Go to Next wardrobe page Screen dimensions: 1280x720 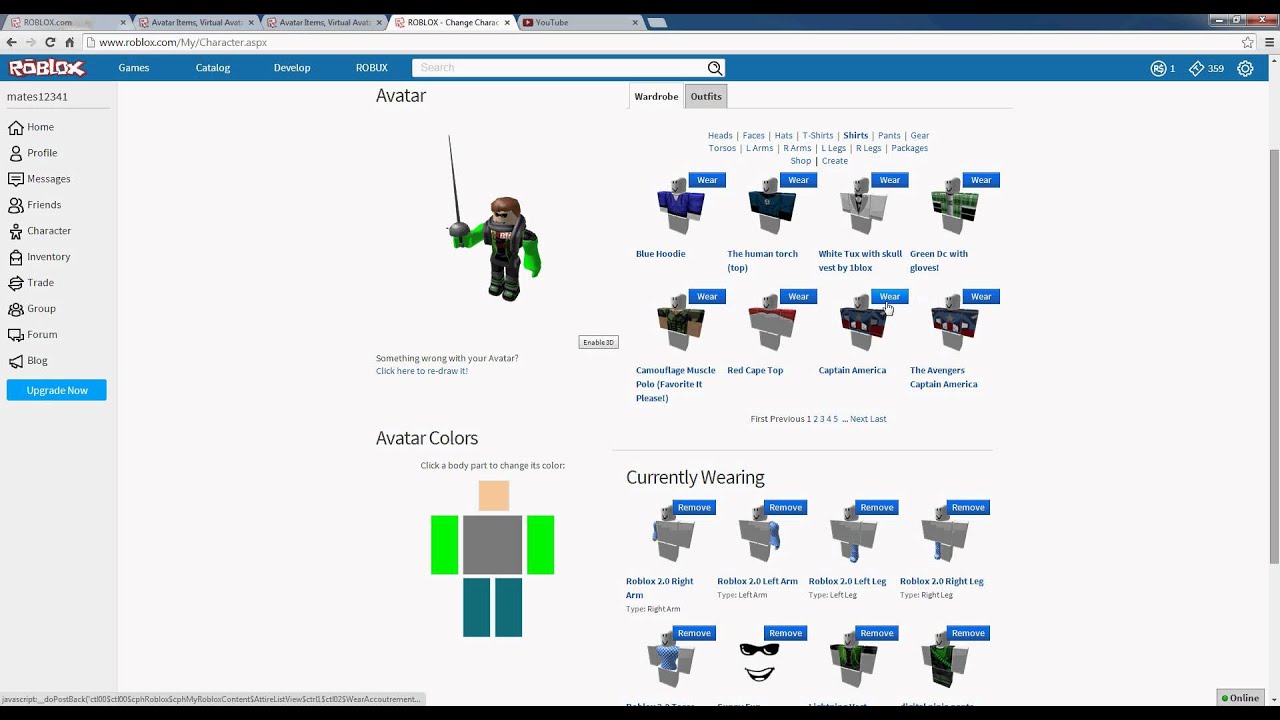859,419
